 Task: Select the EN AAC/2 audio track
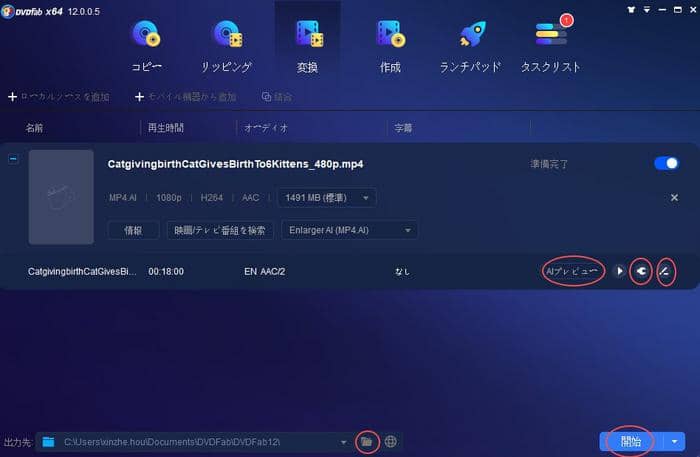(265, 271)
